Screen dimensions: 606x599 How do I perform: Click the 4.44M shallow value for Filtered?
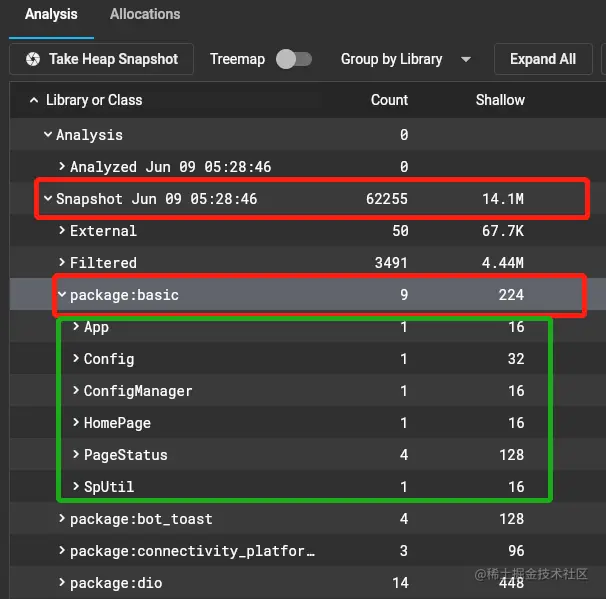[503, 263]
